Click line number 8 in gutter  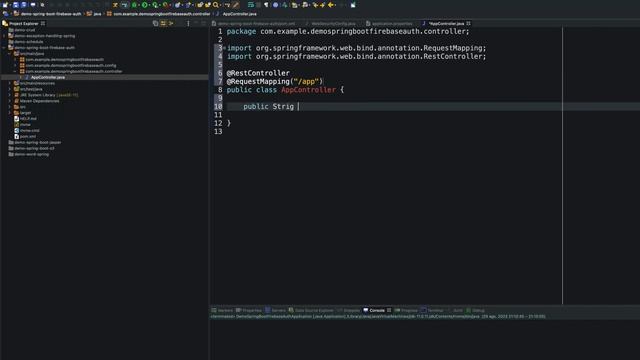pos(220,90)
